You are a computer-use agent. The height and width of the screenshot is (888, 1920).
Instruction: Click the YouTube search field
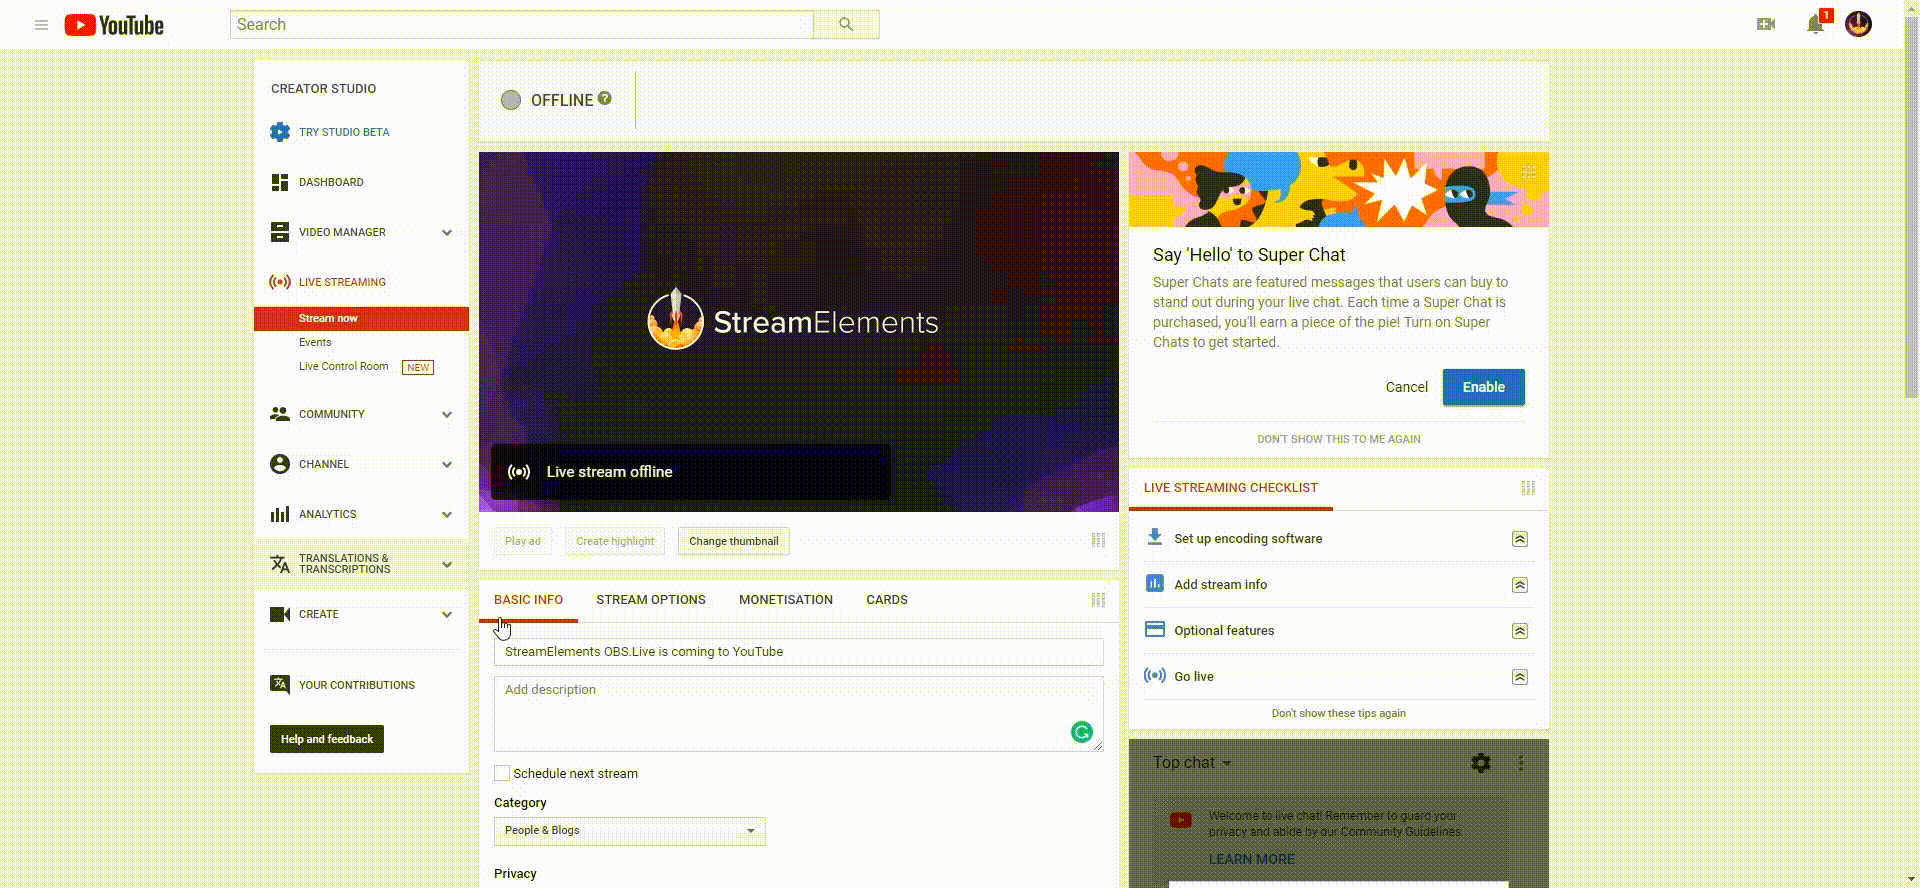click(522, 24)
